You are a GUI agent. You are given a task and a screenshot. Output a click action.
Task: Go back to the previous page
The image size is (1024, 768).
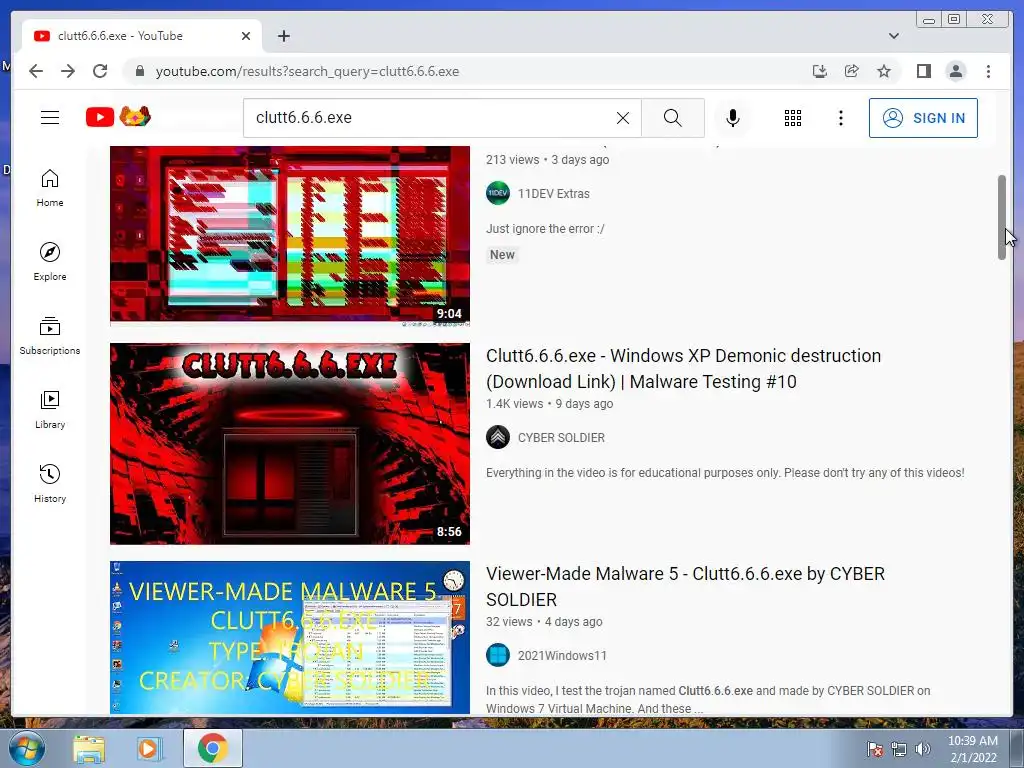tap(36, 71)
